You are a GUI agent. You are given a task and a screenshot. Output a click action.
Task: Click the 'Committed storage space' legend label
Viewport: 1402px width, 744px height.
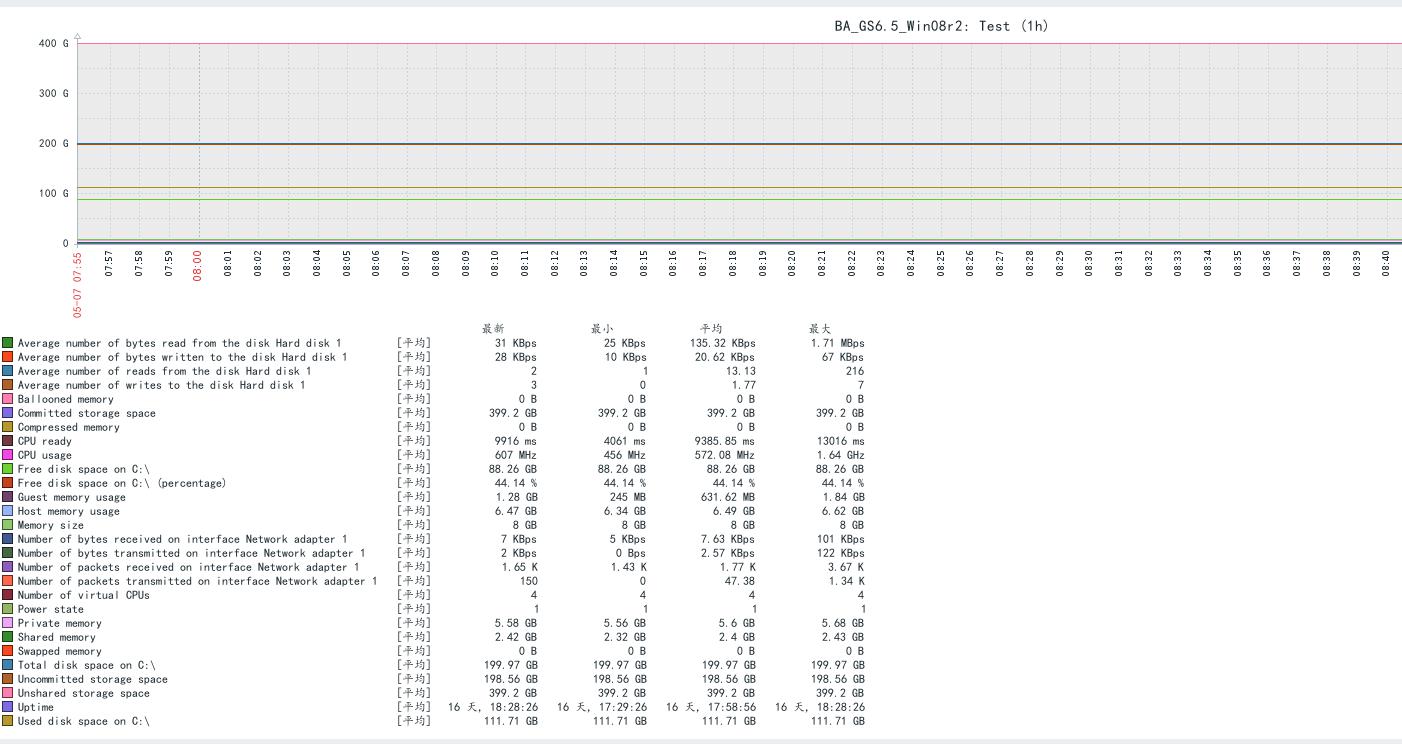point(87,413)
